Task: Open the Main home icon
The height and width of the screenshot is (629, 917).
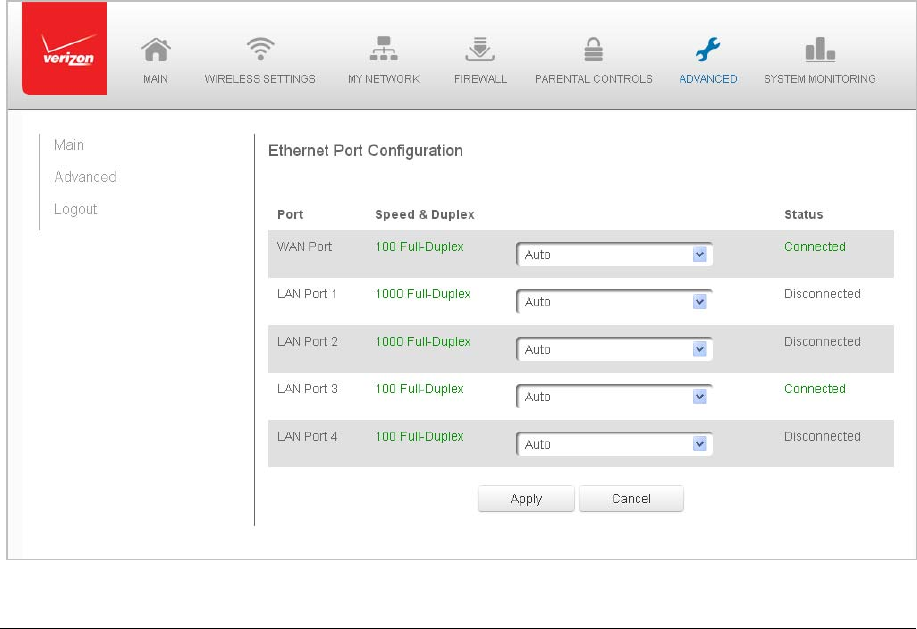Action: (x=156, y=49)
